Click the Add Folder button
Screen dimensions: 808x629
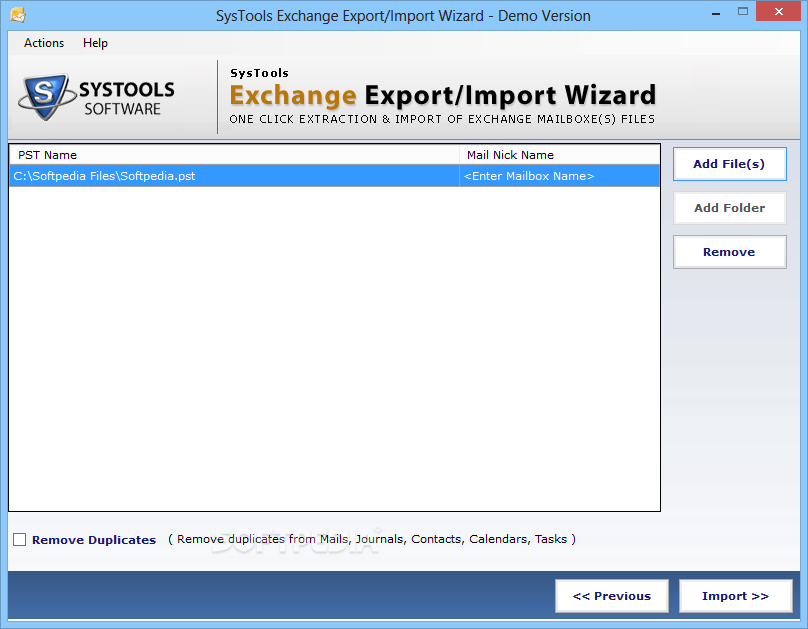[729, 208]
